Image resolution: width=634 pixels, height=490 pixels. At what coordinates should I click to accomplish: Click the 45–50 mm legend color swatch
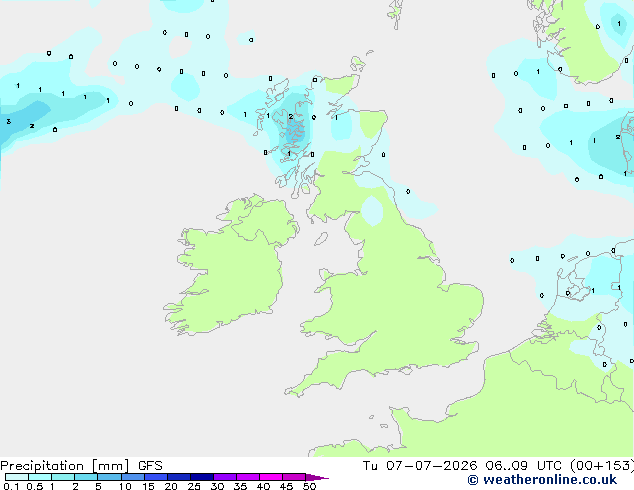pyautogui.click(x=294, y=477)
